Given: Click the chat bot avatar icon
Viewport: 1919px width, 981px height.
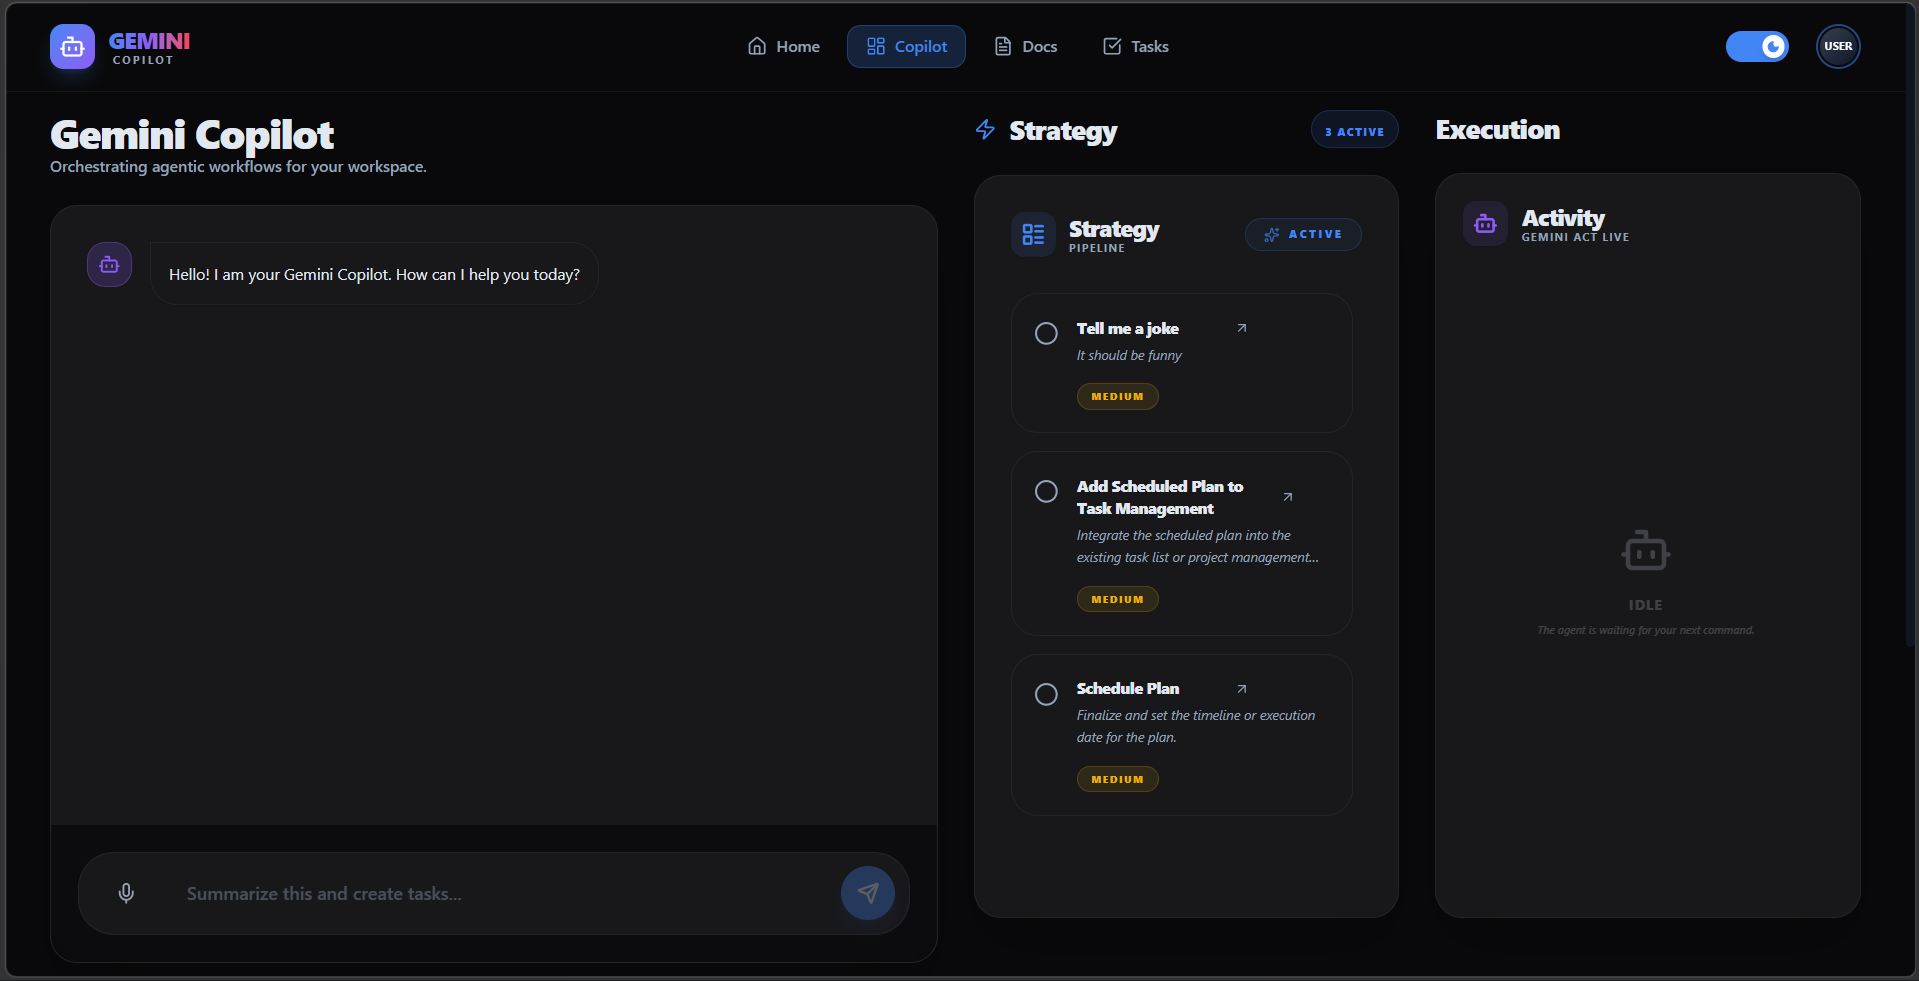Looking at the screenshot, I should [109, 265].
